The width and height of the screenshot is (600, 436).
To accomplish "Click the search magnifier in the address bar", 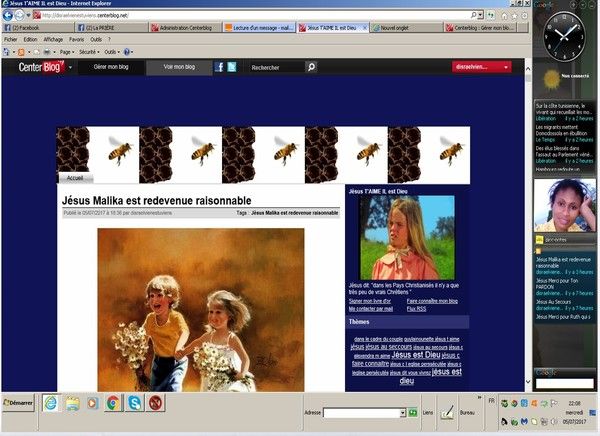I will click(x=474, y=15).
